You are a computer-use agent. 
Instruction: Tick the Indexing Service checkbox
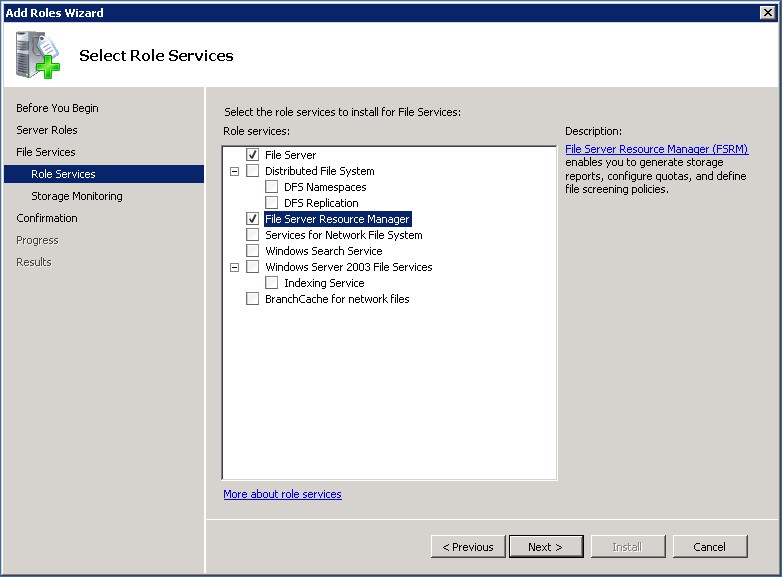coord(272,283)
